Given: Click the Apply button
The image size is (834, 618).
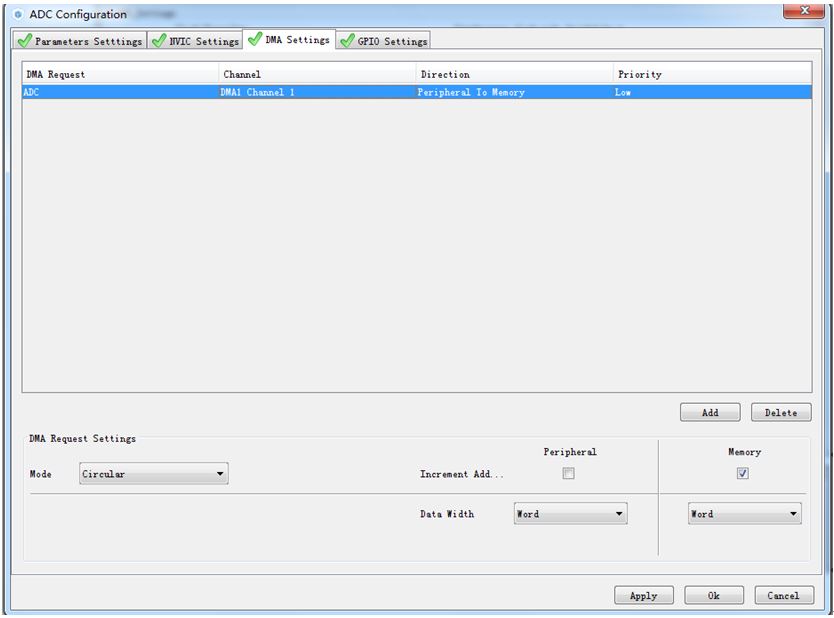Looking at the screenshot, I should (643, 595).
